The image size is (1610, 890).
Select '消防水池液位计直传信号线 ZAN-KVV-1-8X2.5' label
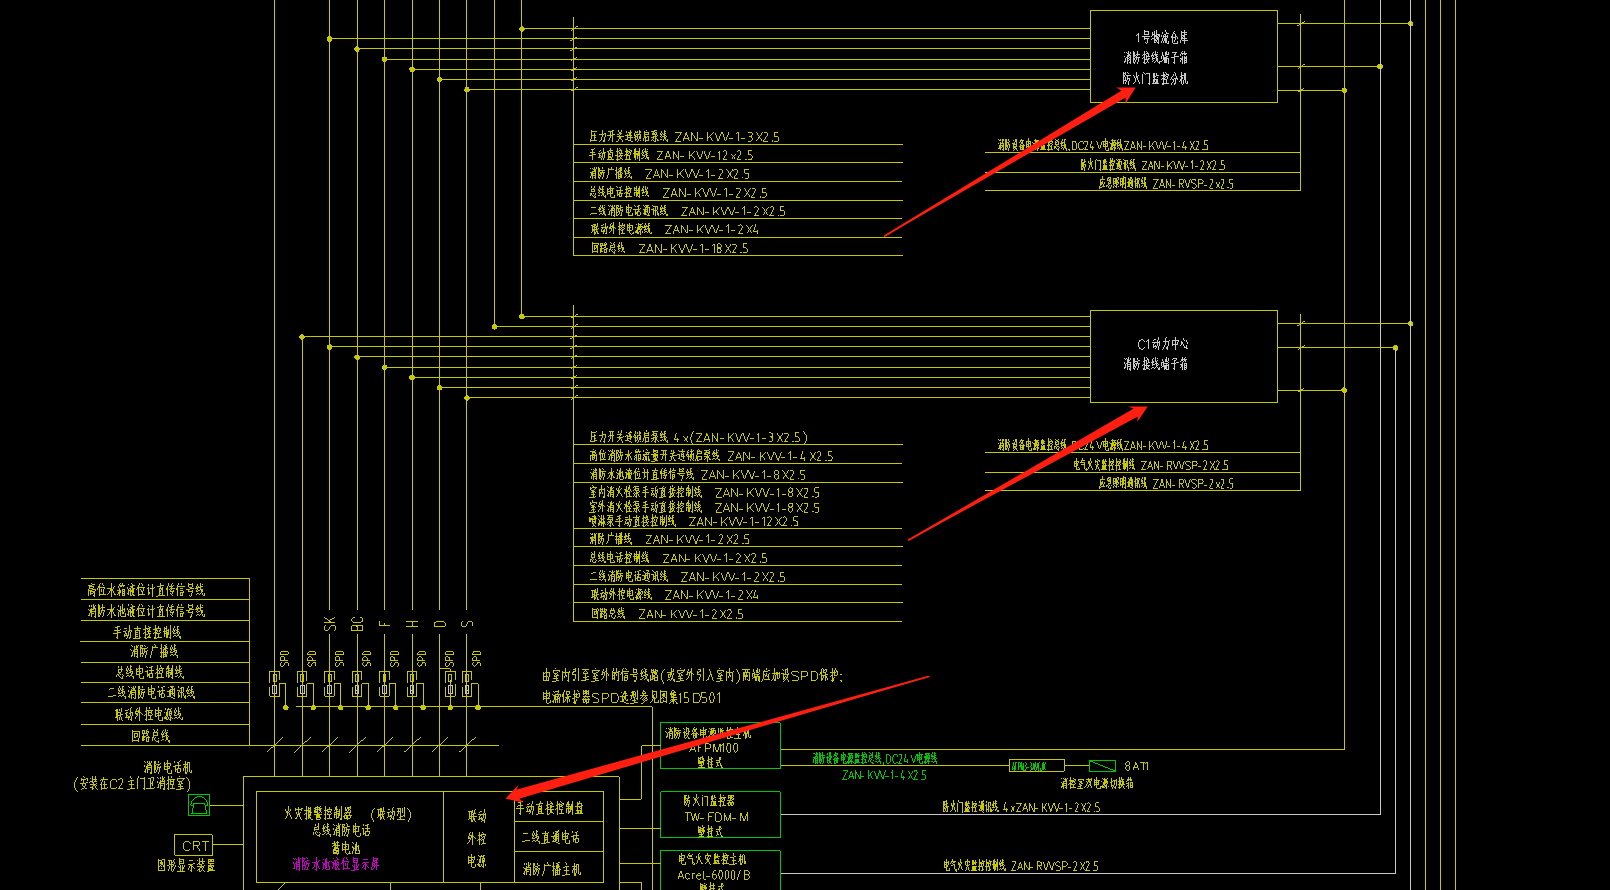[x=697, y=475]
